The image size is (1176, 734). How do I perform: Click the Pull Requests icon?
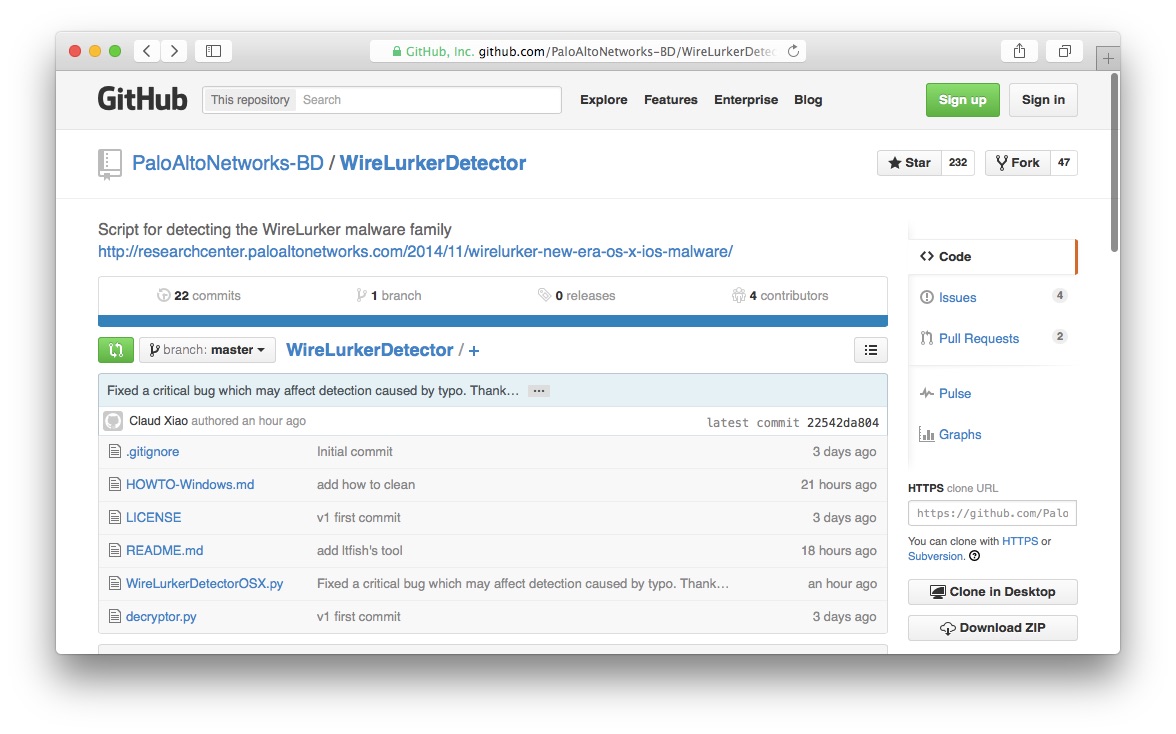pyautogui.click(x=927, y=338)
